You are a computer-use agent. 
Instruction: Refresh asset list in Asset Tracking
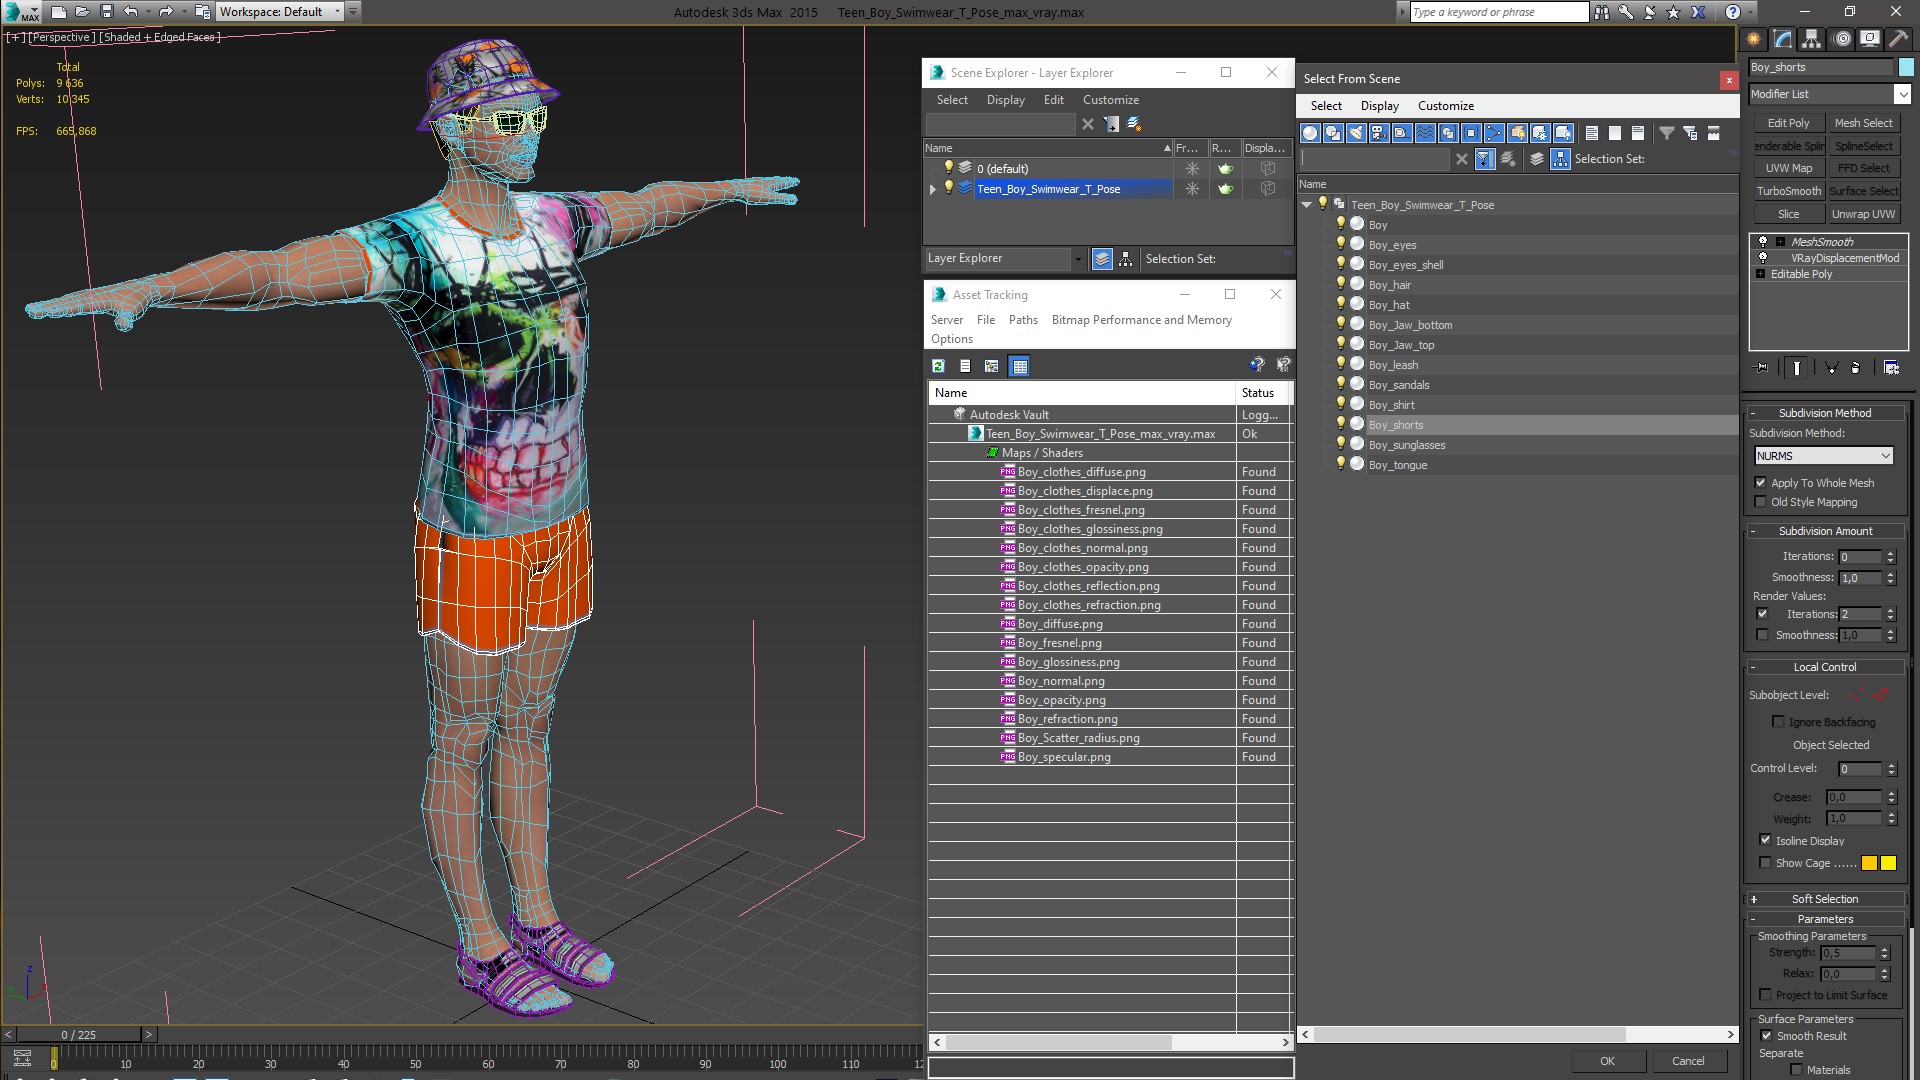pos(938,366)
